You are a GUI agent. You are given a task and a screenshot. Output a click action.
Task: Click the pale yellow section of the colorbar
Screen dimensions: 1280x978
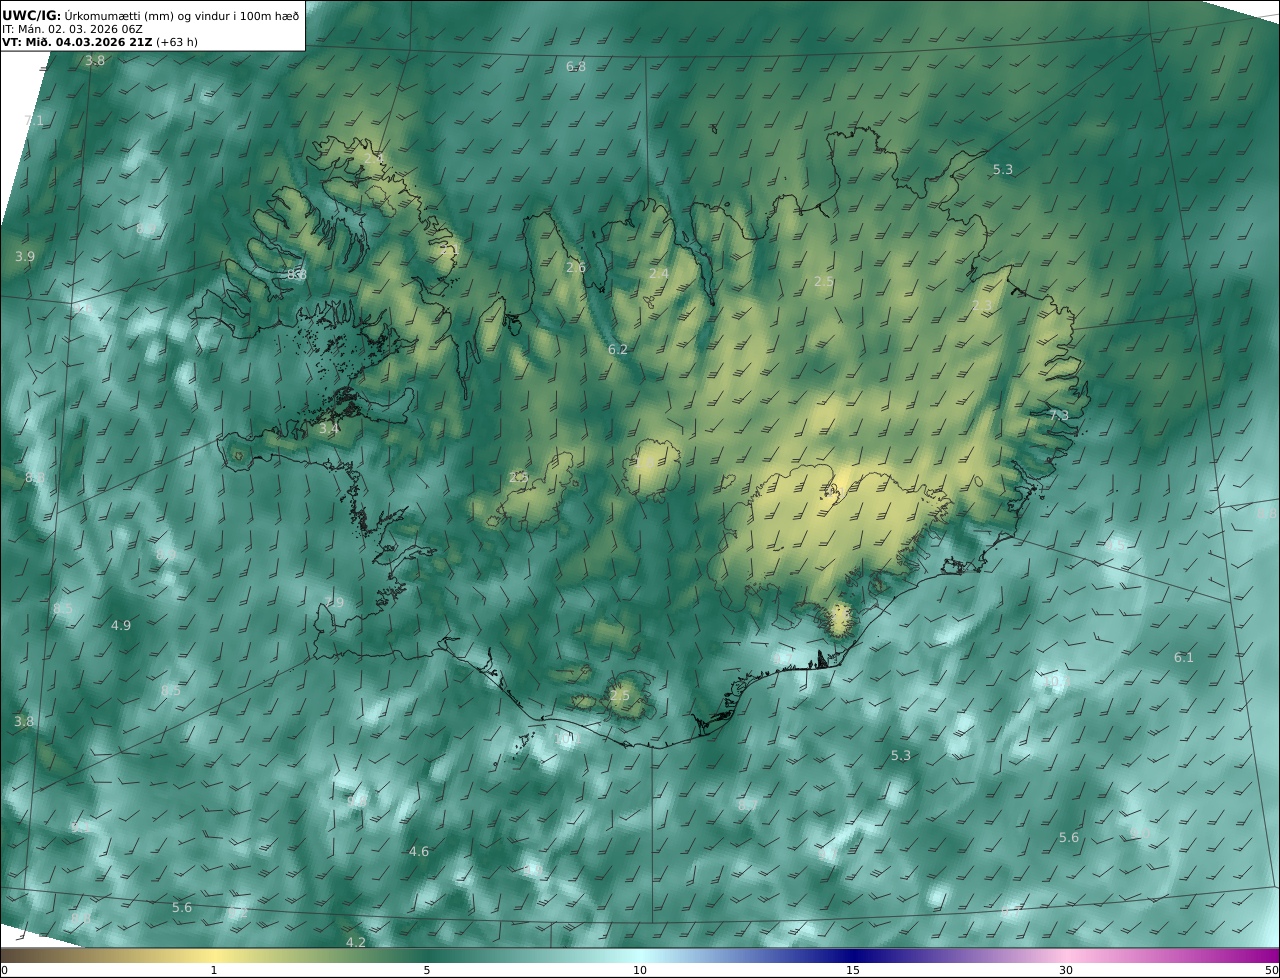(x=214, y=956)
